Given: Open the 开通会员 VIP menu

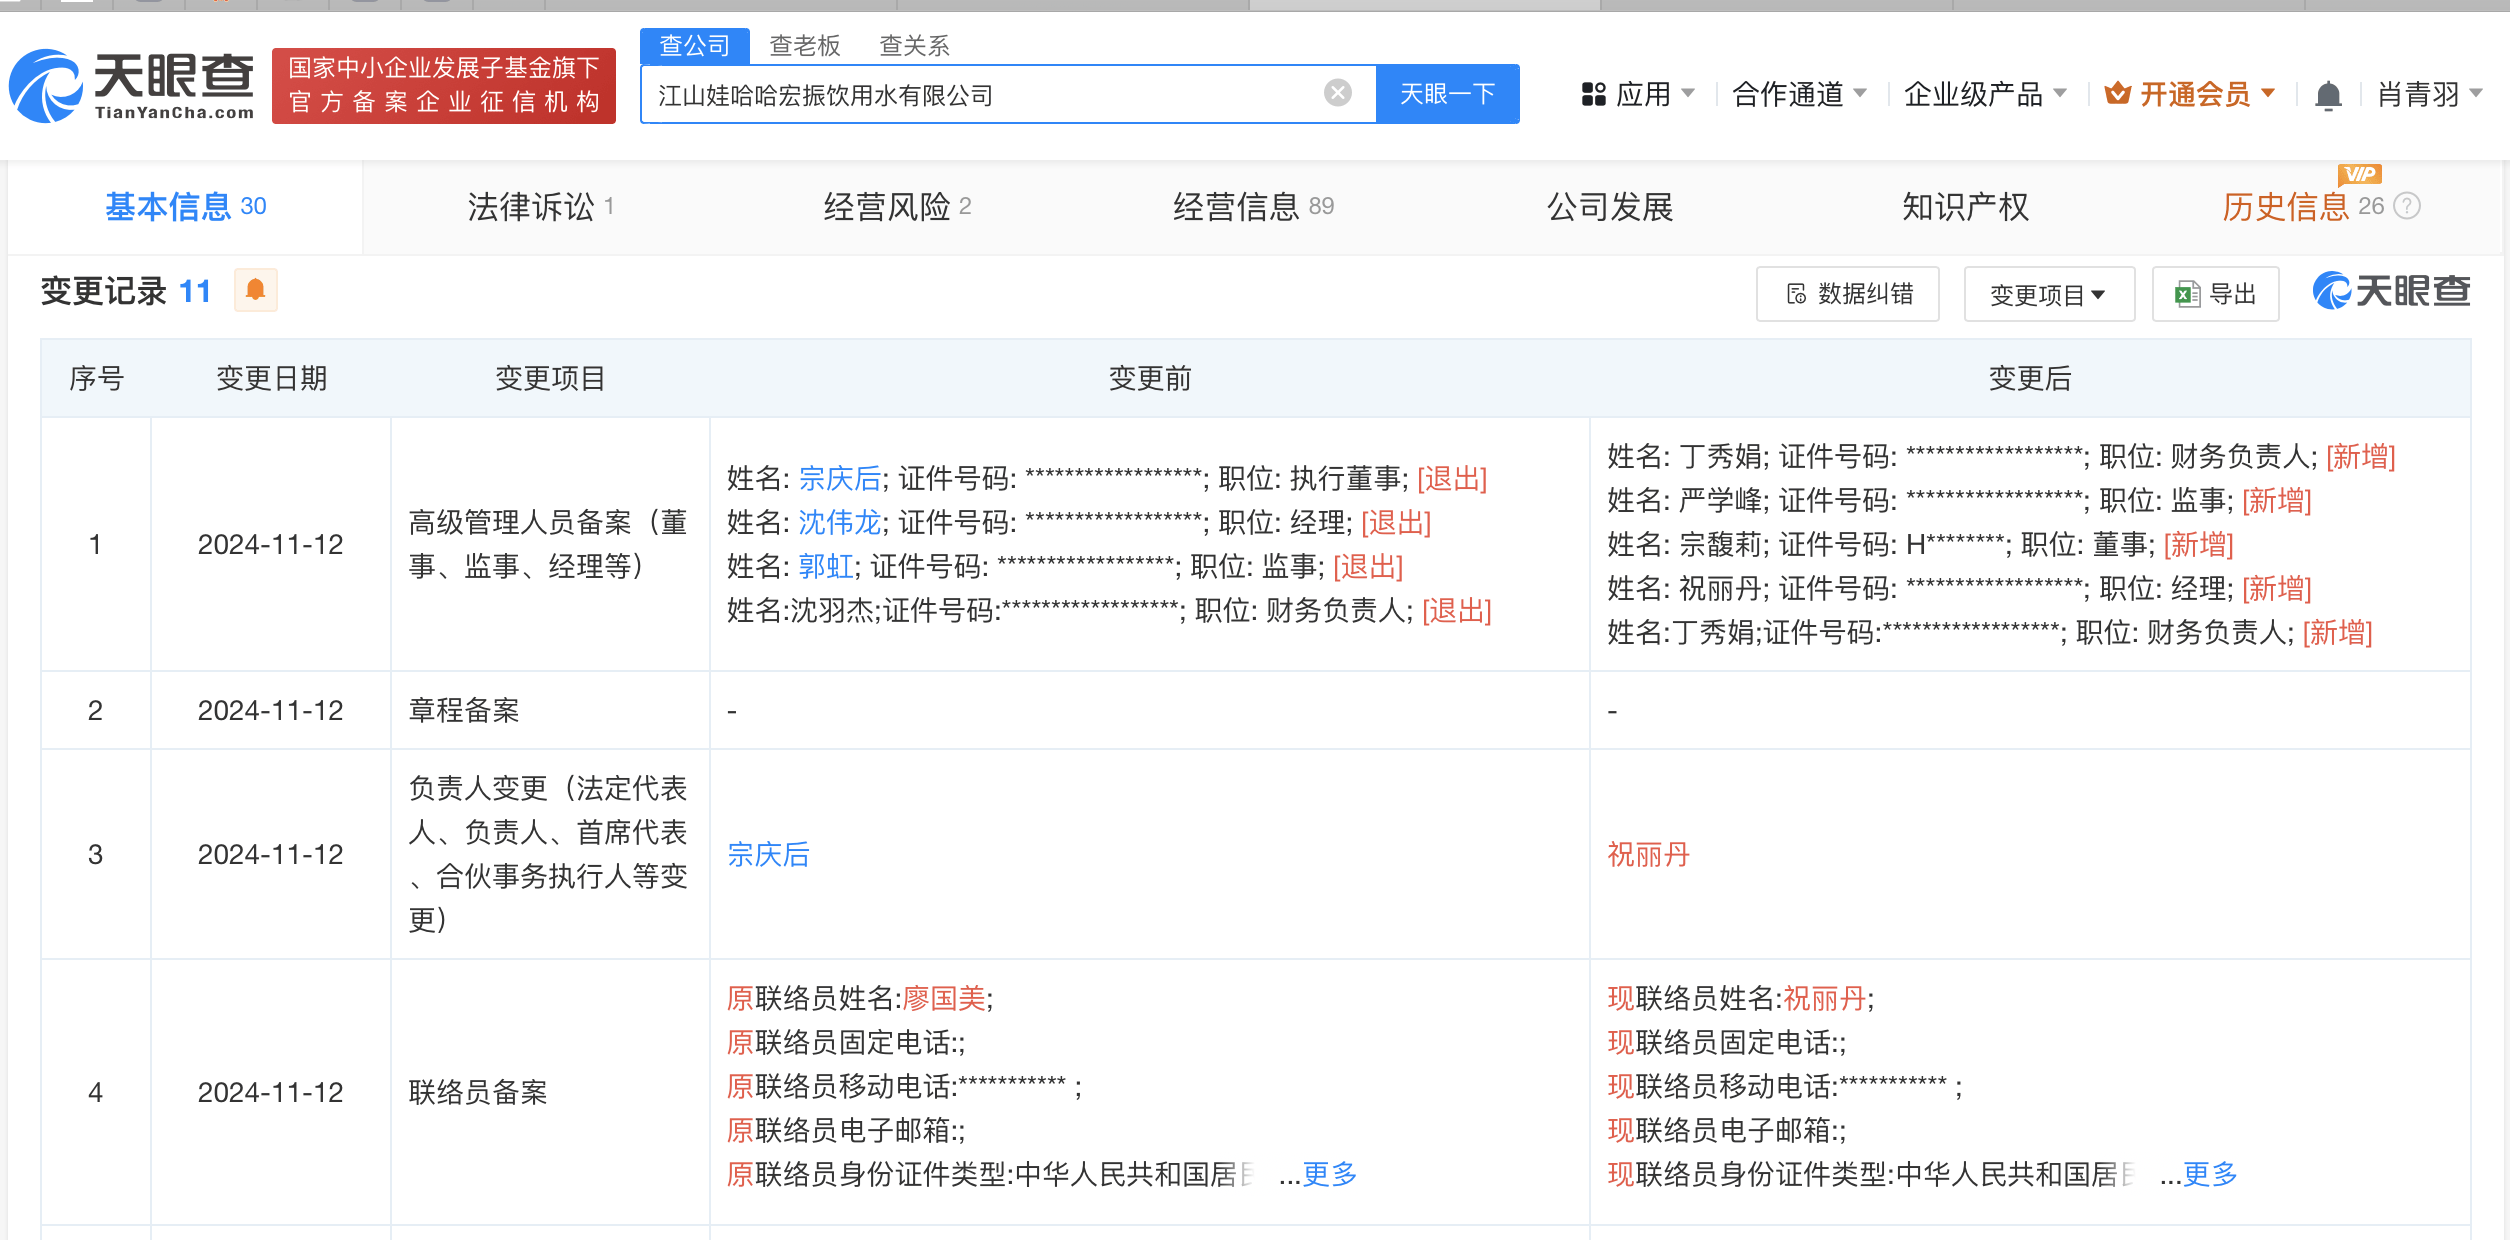Looking at the screenshot, I should click(2190, 94).
